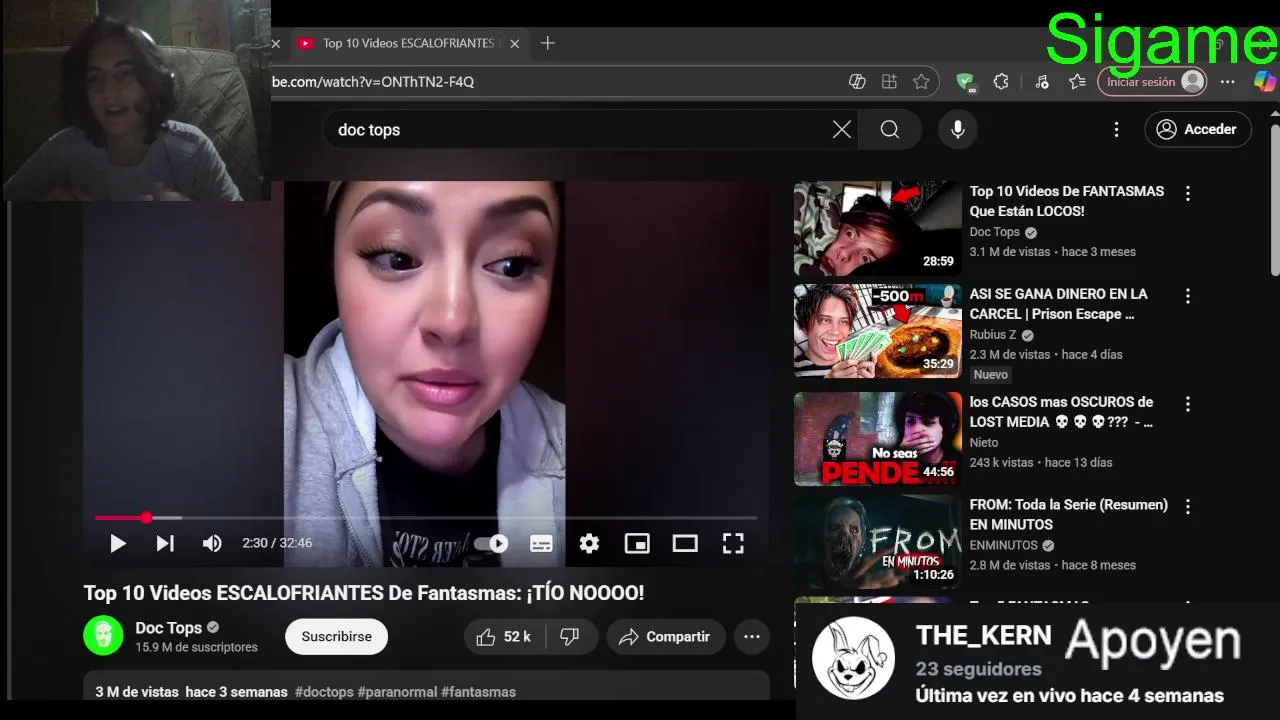Click the #fantasmas hashtag
Image resolution: width=1280 pixels, height=720 pixels.
(478, 692)
